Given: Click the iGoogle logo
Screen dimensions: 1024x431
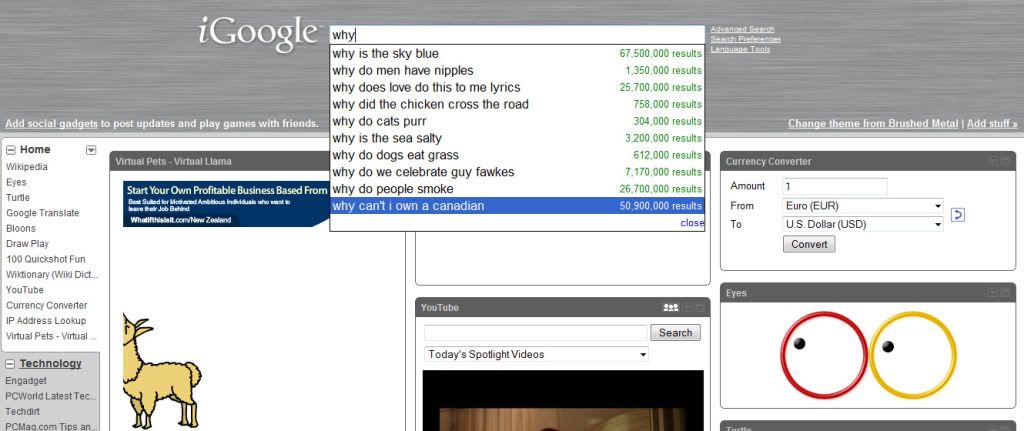Looking at the screenshot, I should (x=257, y=34).
